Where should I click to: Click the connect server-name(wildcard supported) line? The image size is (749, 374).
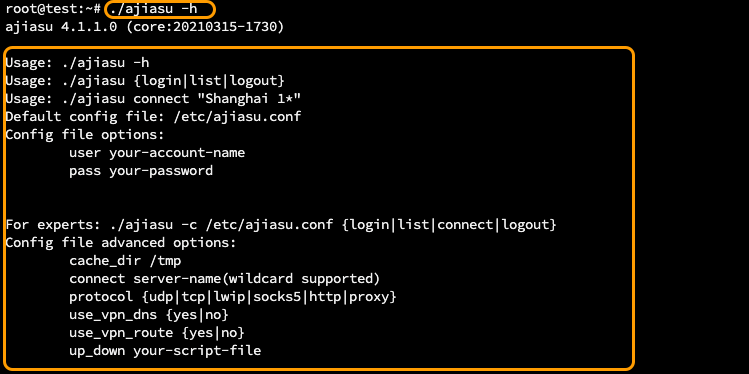pyautogui.click(x=225, y=278)
